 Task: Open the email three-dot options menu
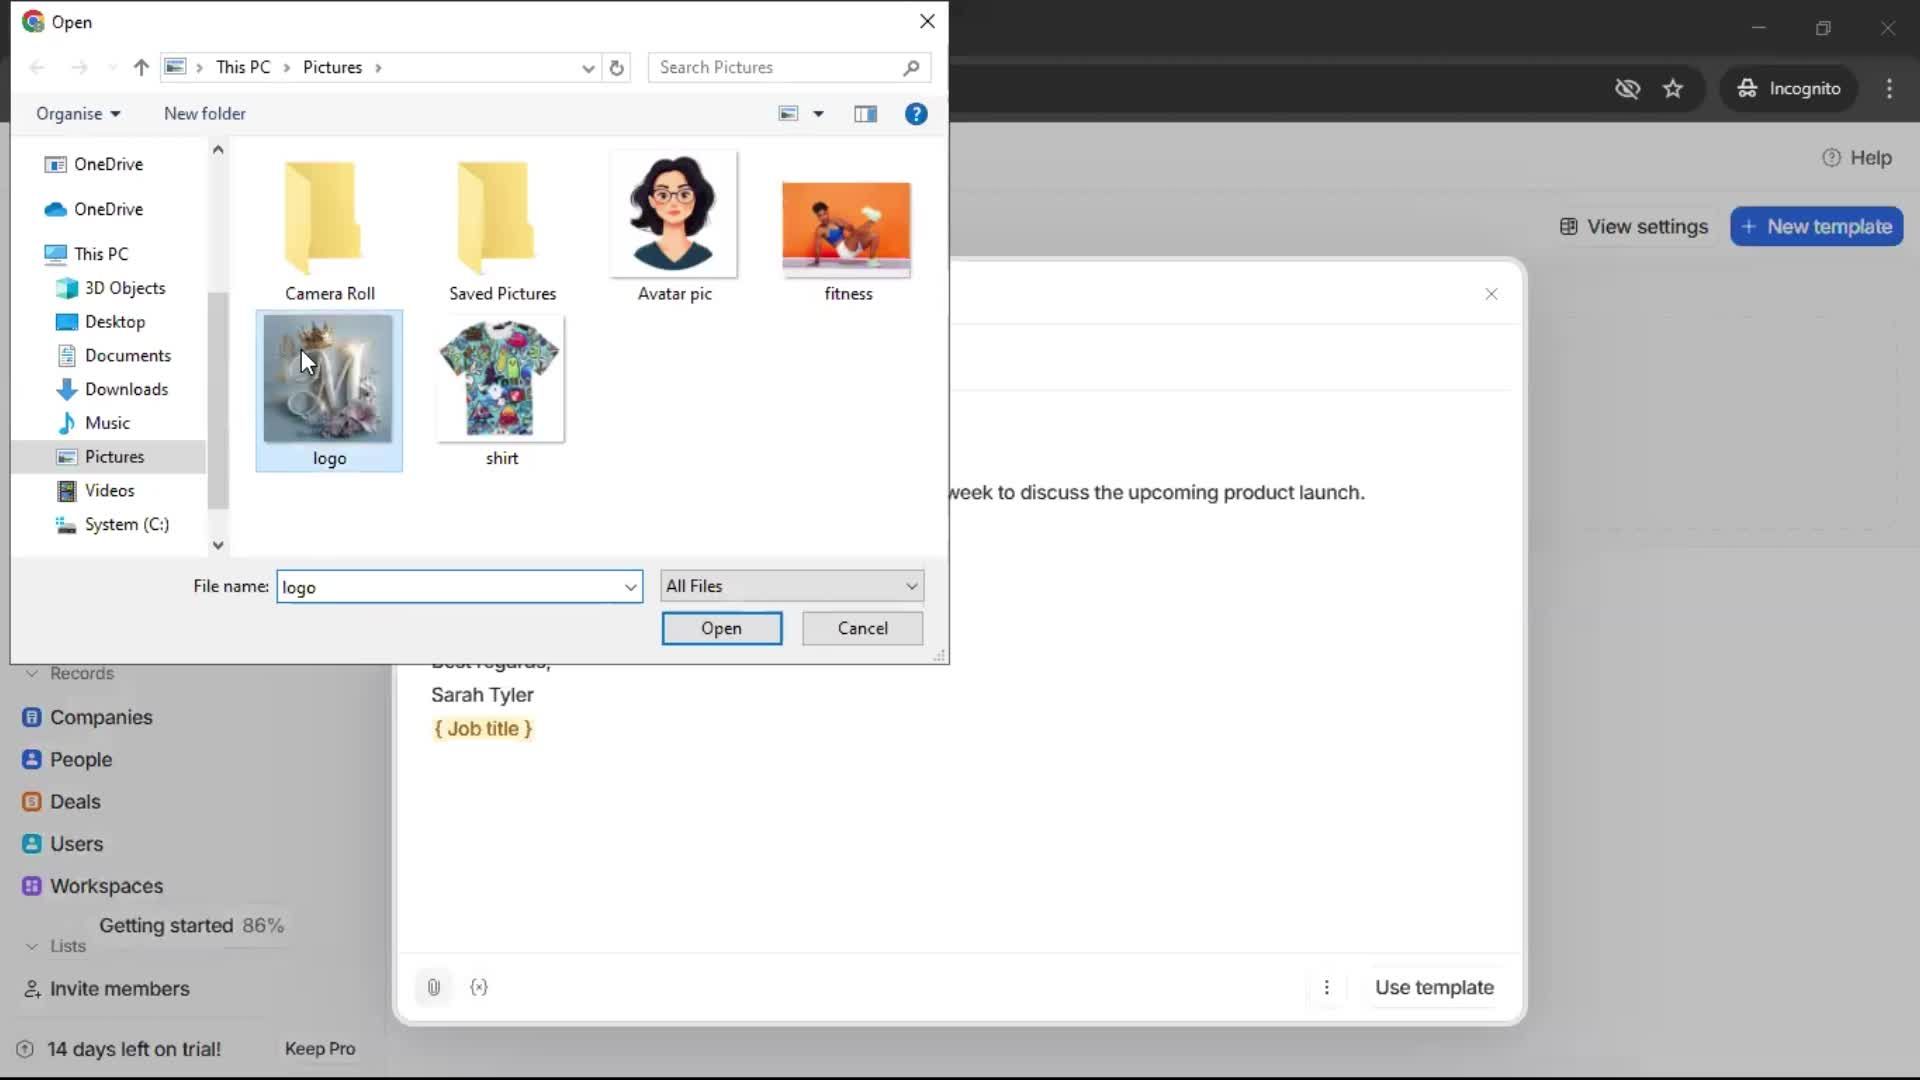click(x=1327, y=987)
